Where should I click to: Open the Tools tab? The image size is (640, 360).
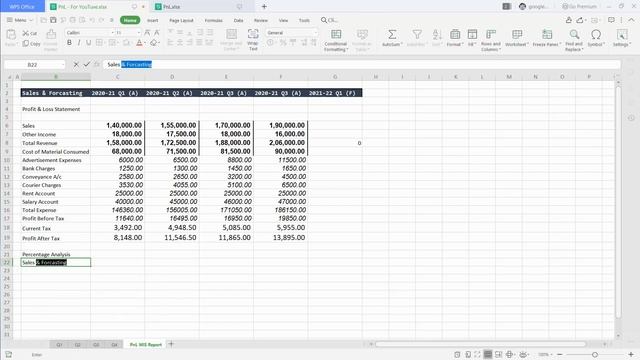point(304,20)
